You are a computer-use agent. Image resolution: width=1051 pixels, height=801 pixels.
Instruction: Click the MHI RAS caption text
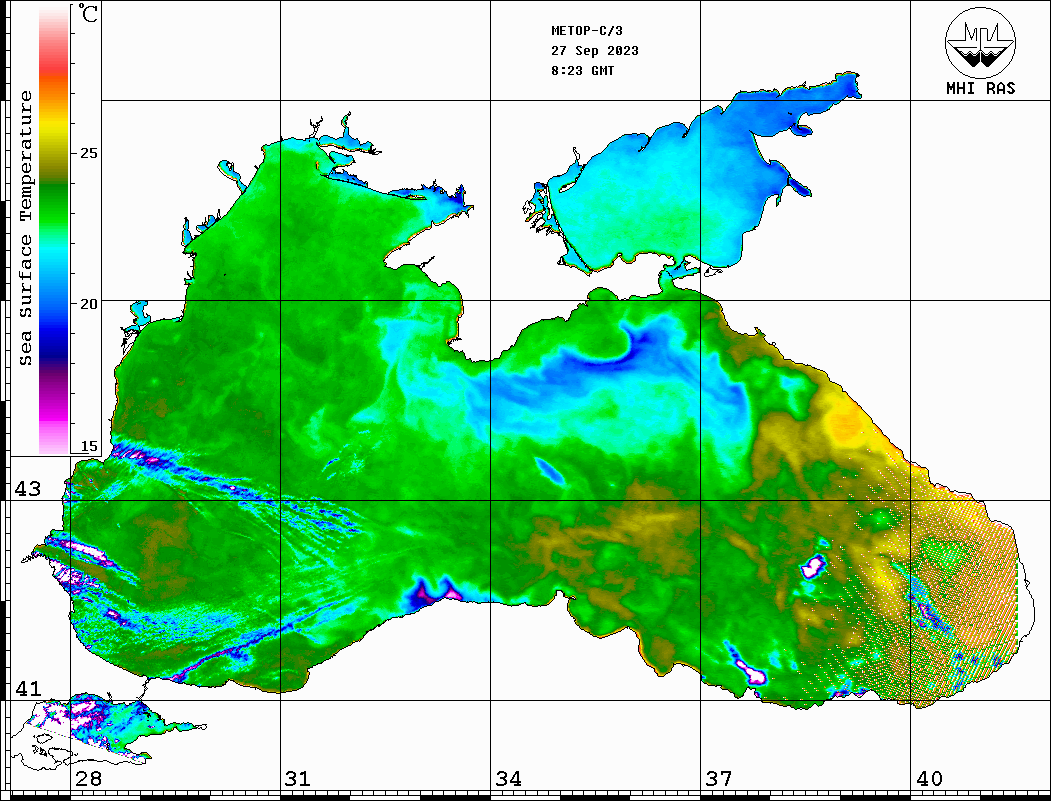981,88
